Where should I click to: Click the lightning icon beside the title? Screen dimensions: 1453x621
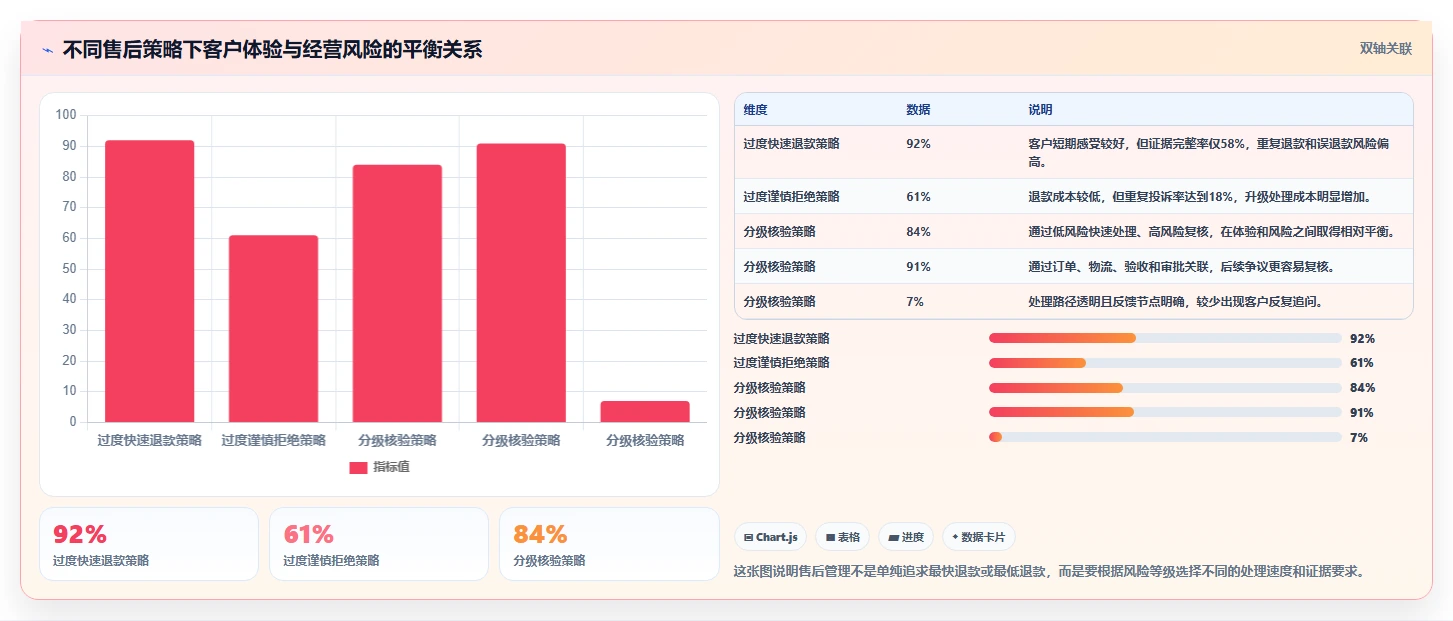point(47,50)
